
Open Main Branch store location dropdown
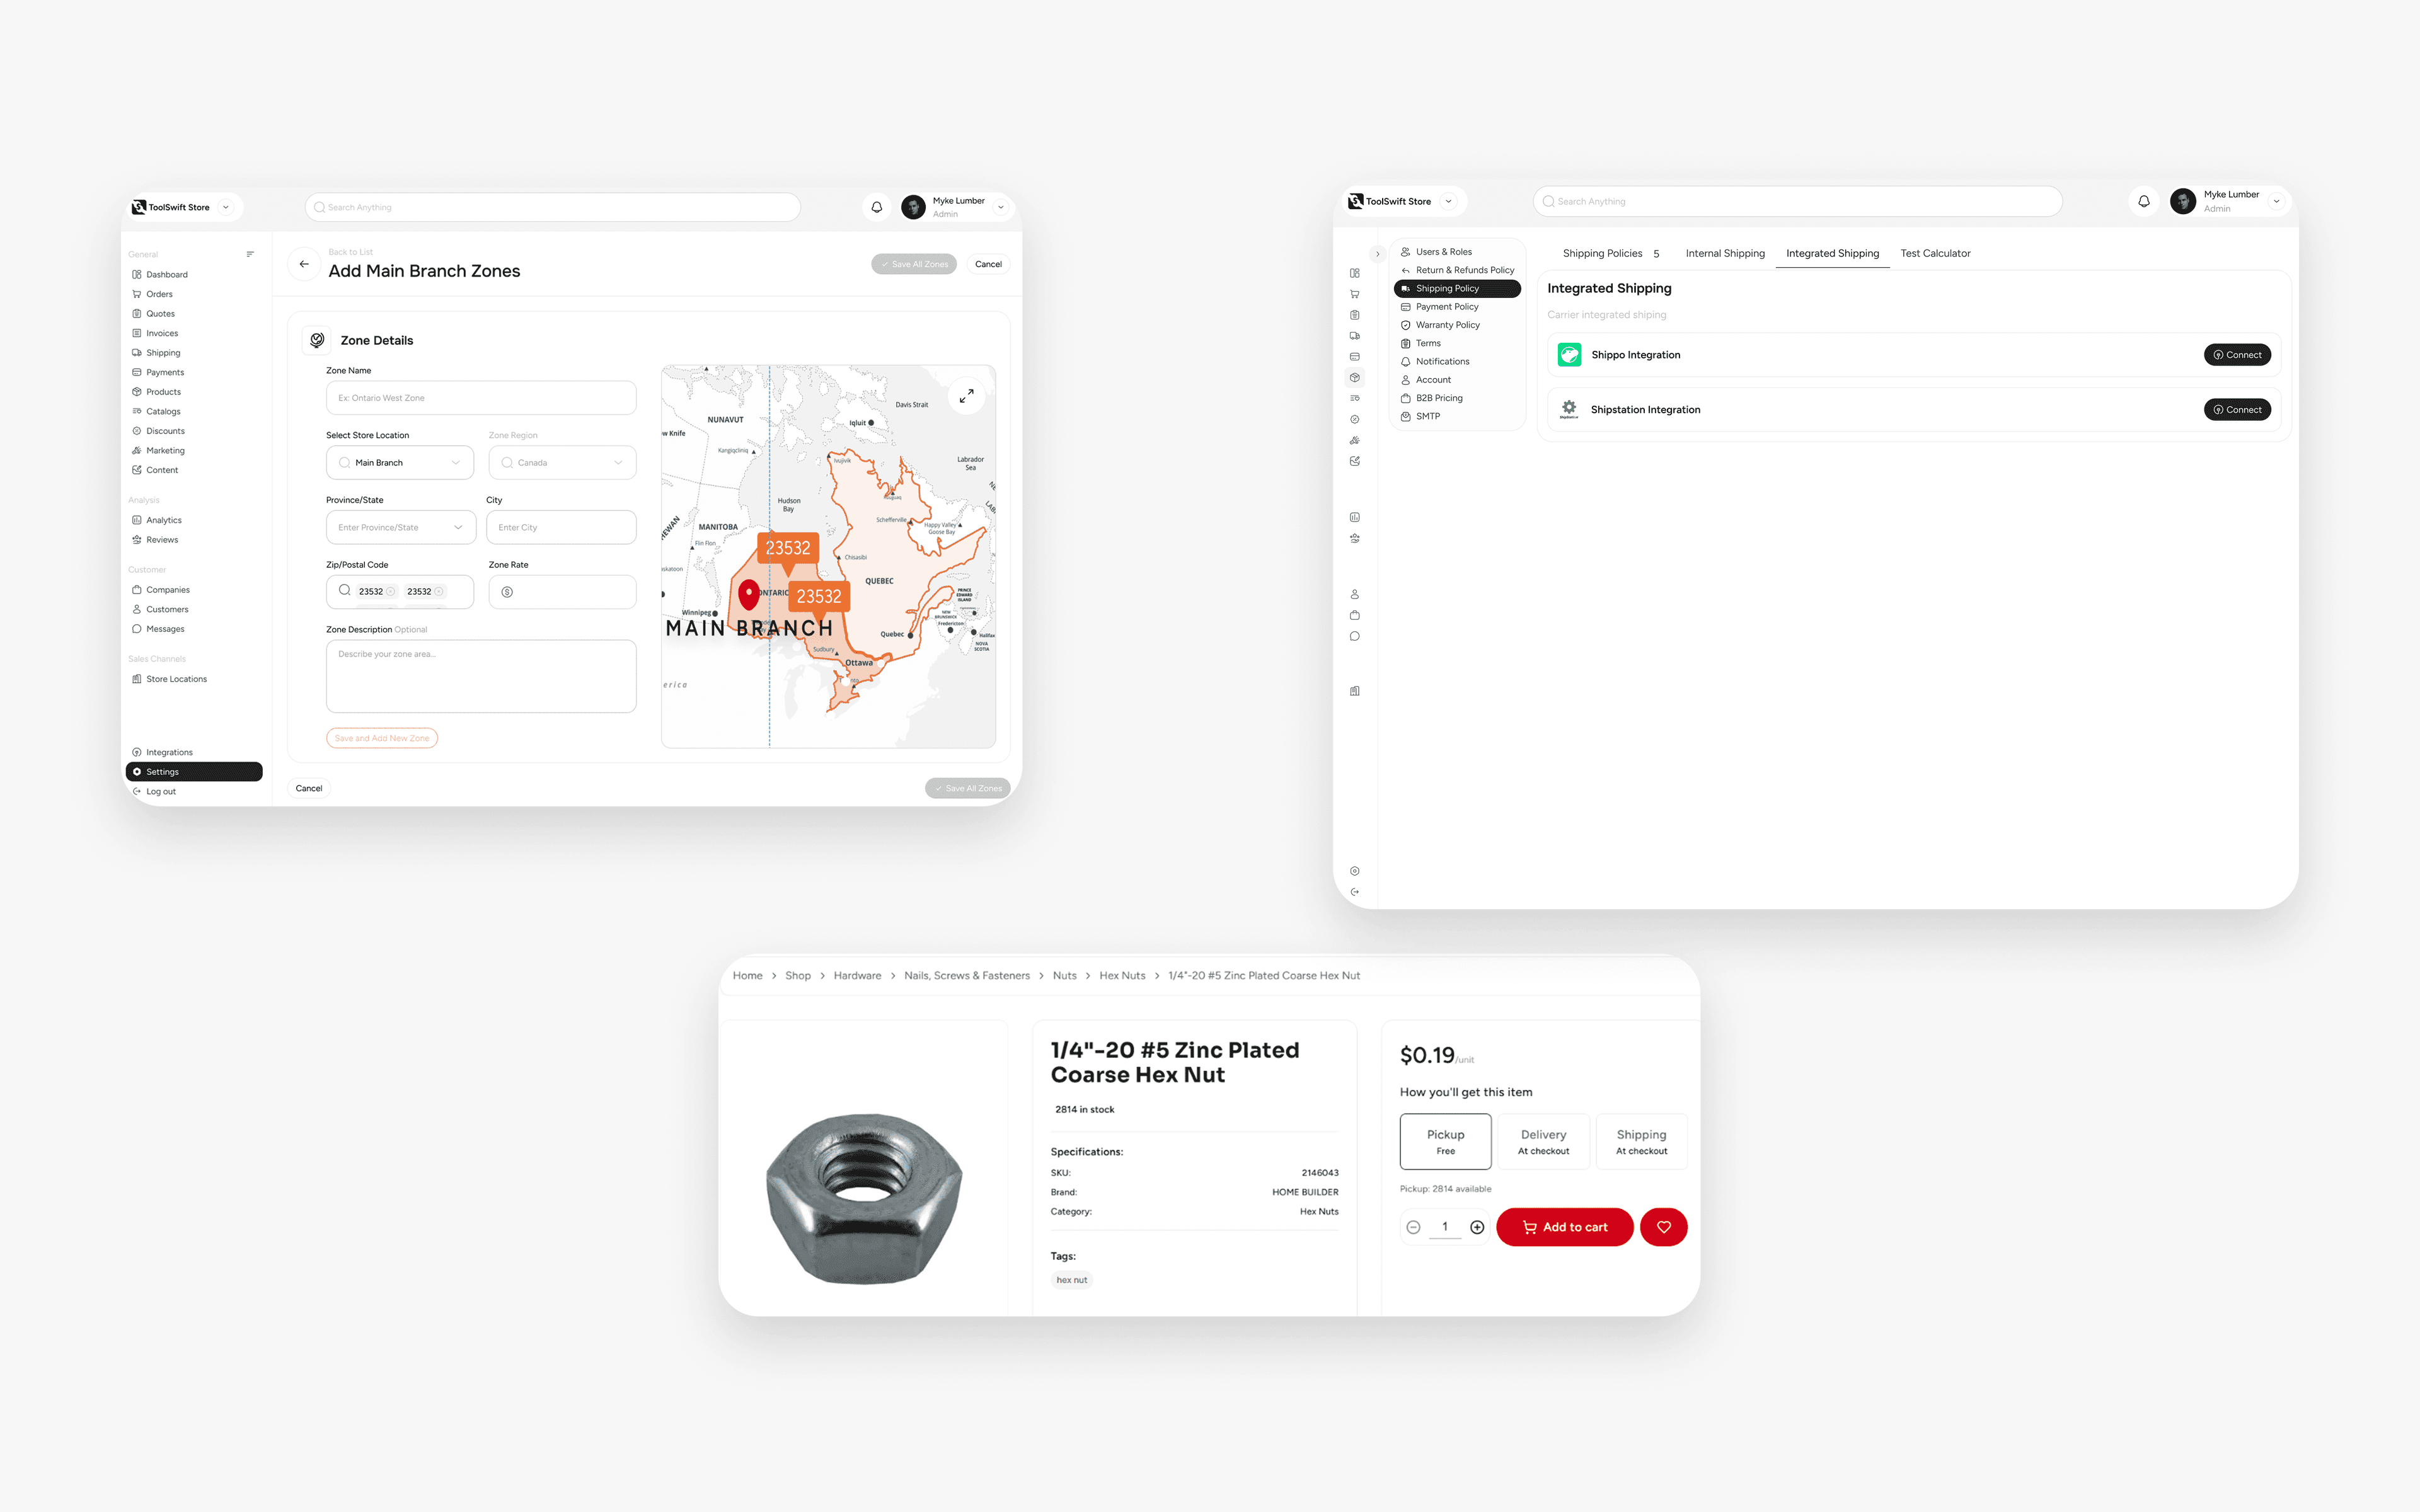click(400, 462)
